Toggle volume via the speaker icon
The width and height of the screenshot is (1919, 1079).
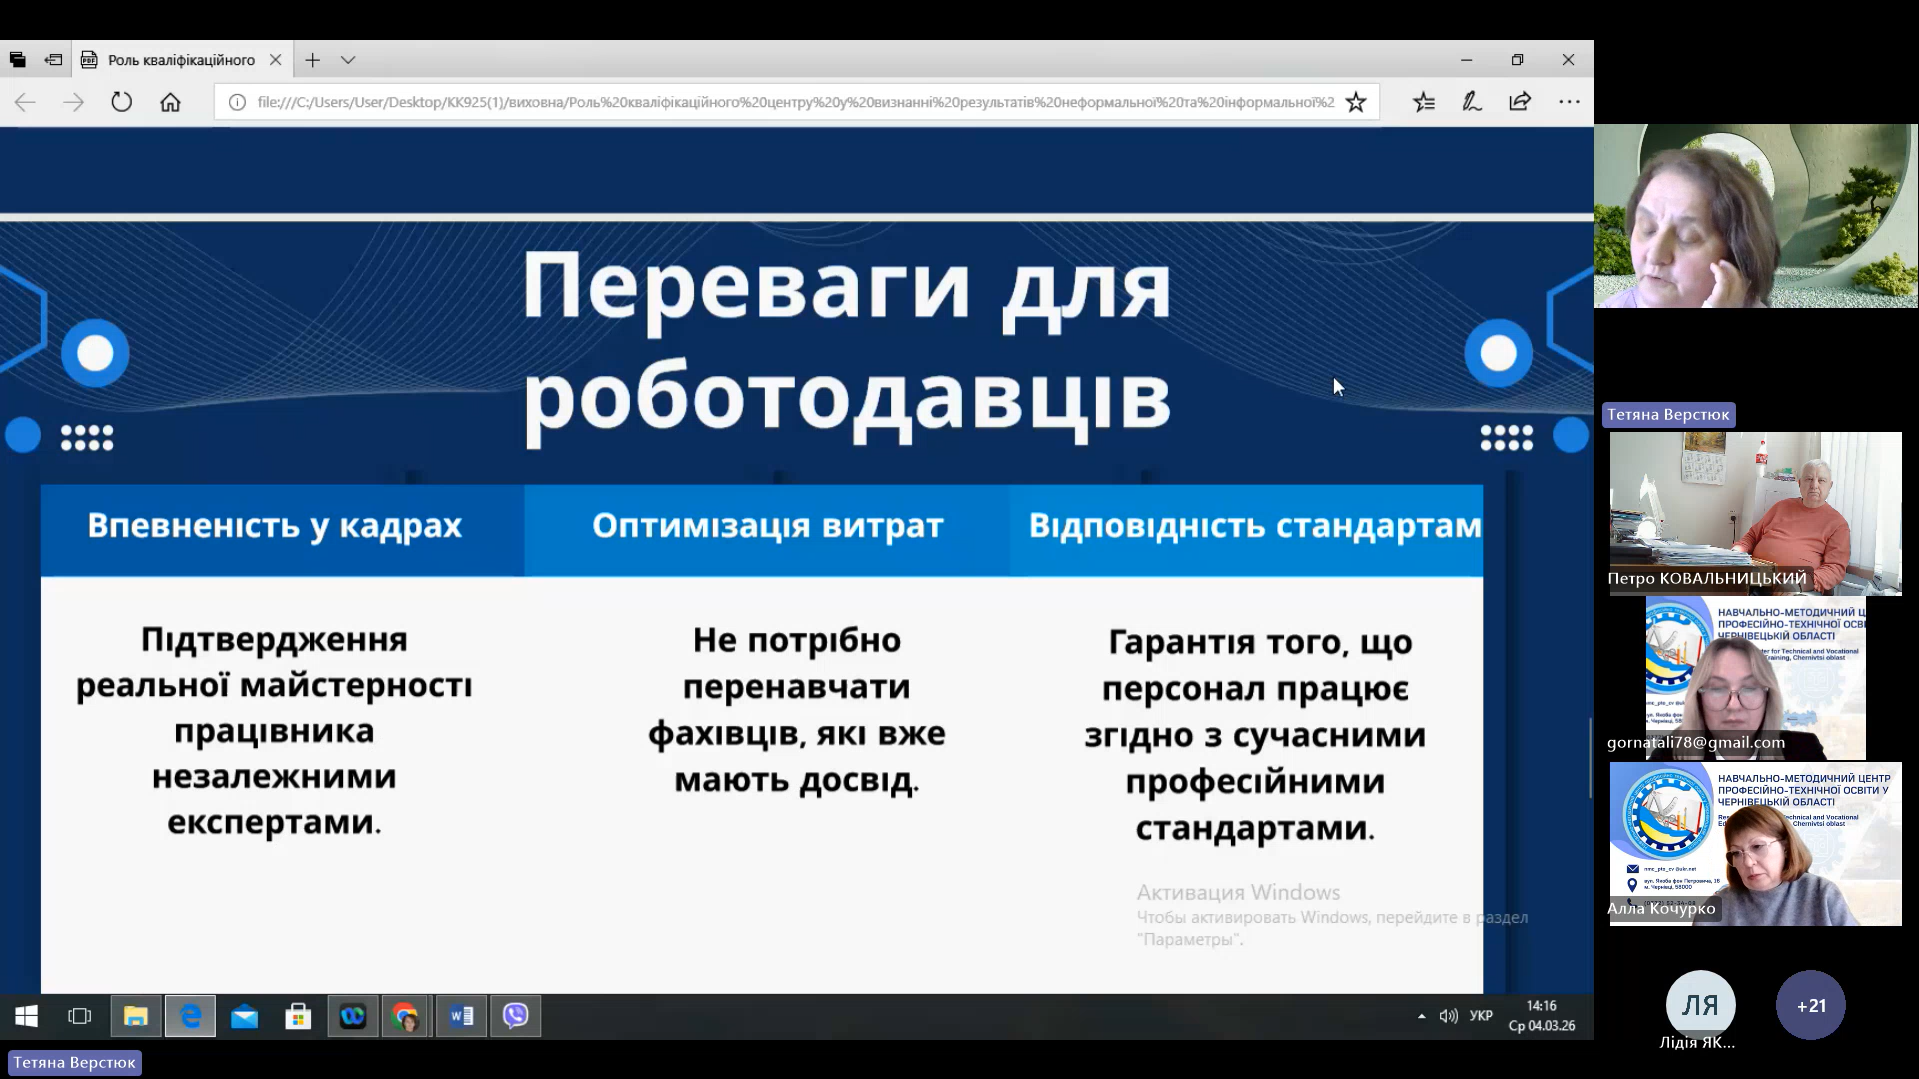(1448, 1016)
